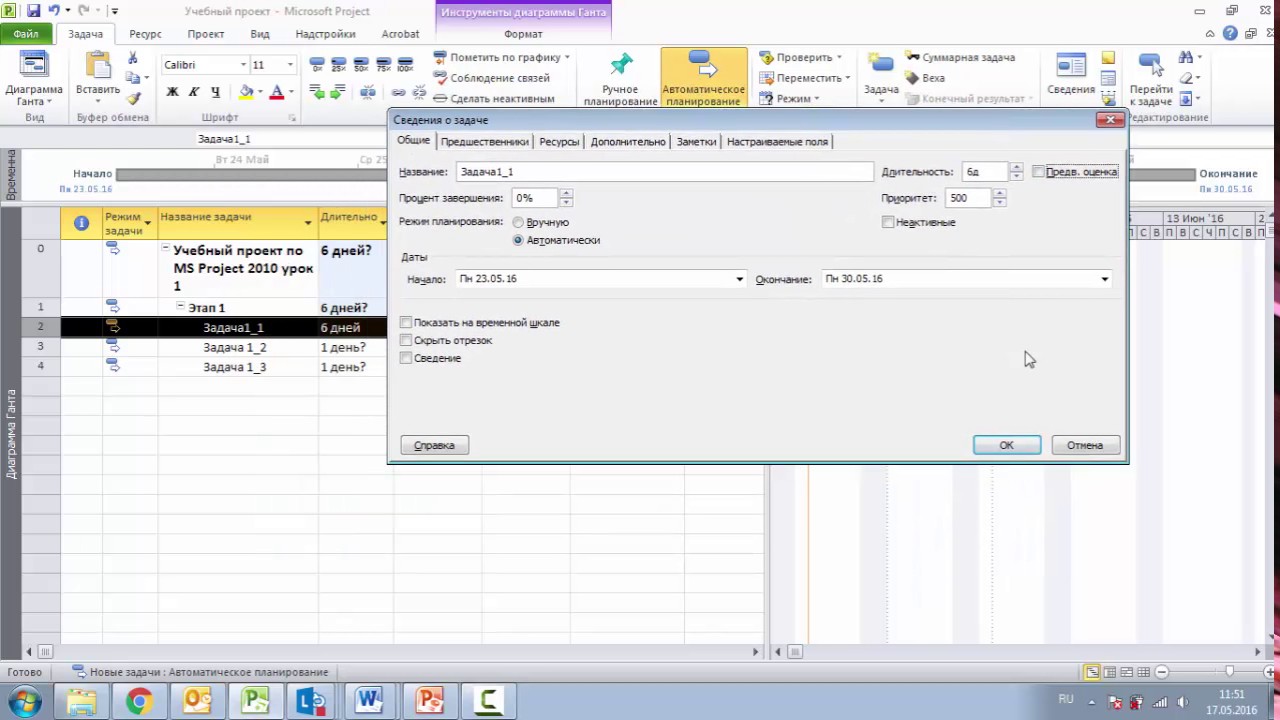Open the Project (Проект) ribbon tab
This screenshot has width=1280, height=720.
tap(206, 34)
